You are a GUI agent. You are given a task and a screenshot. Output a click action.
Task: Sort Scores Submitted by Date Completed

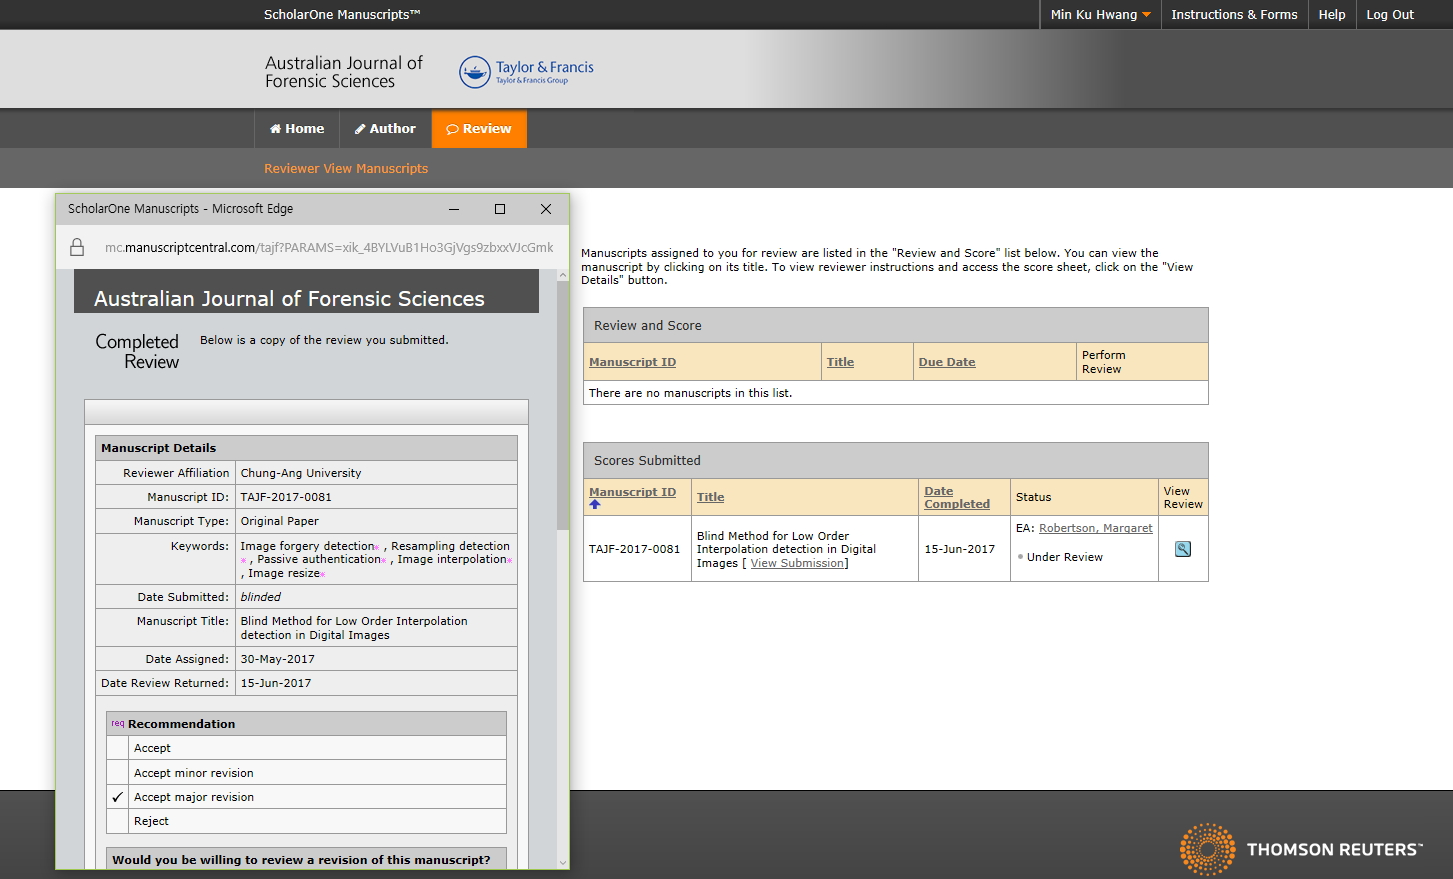click(957, 497)
